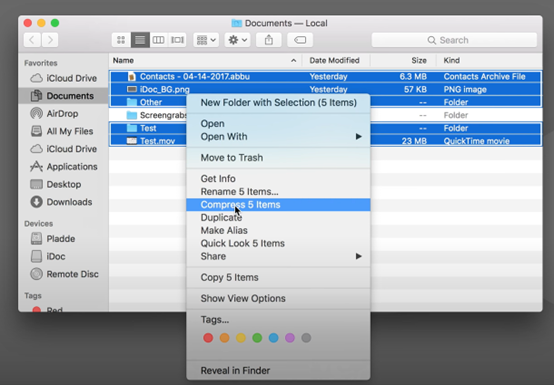Open Downloads in the sidebar
554x385 pixels.
[x=64, y=202]
